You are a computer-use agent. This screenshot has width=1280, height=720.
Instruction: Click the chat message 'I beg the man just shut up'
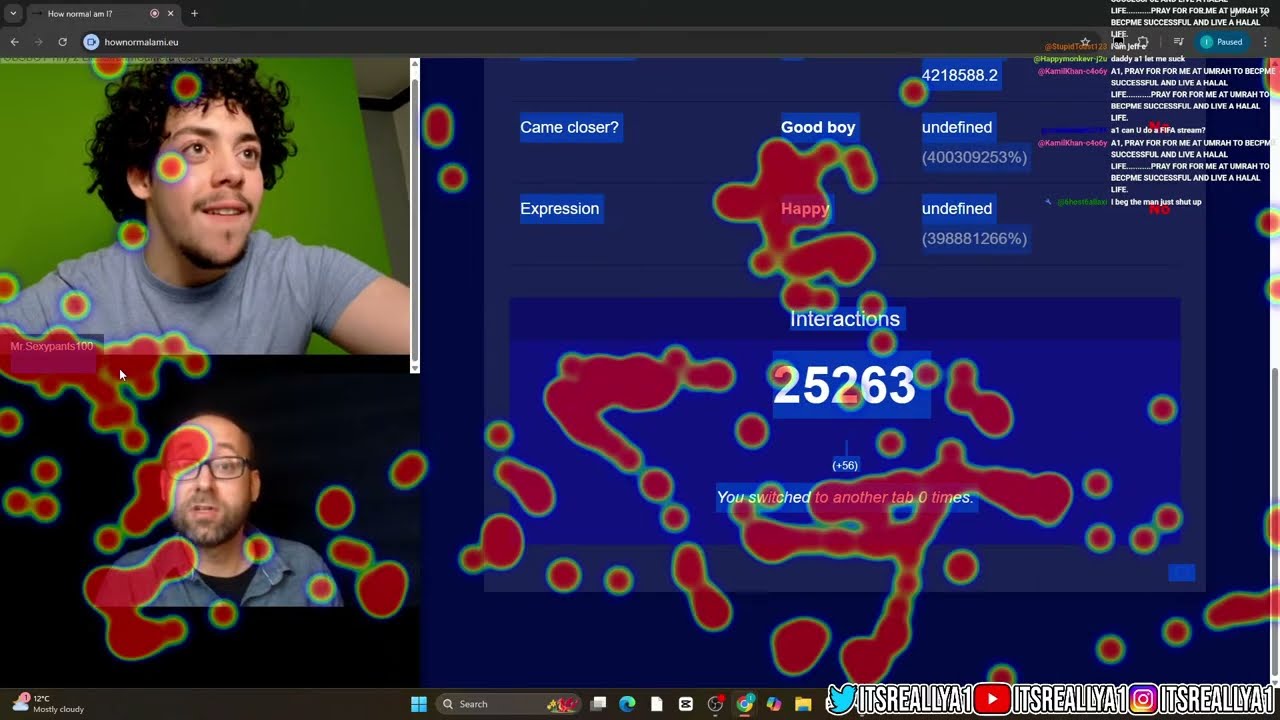click(x=1156, y=202)
